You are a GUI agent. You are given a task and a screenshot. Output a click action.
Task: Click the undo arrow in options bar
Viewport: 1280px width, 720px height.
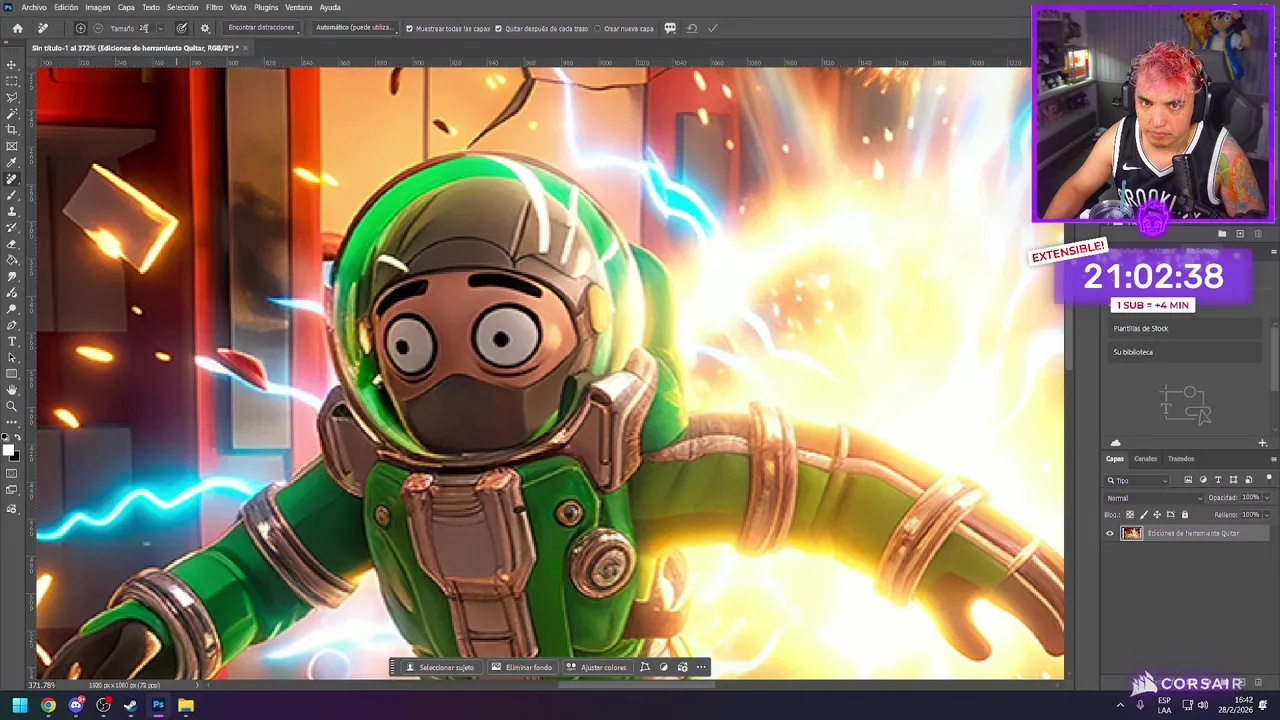pyautogui.click(x=692, y=28)
